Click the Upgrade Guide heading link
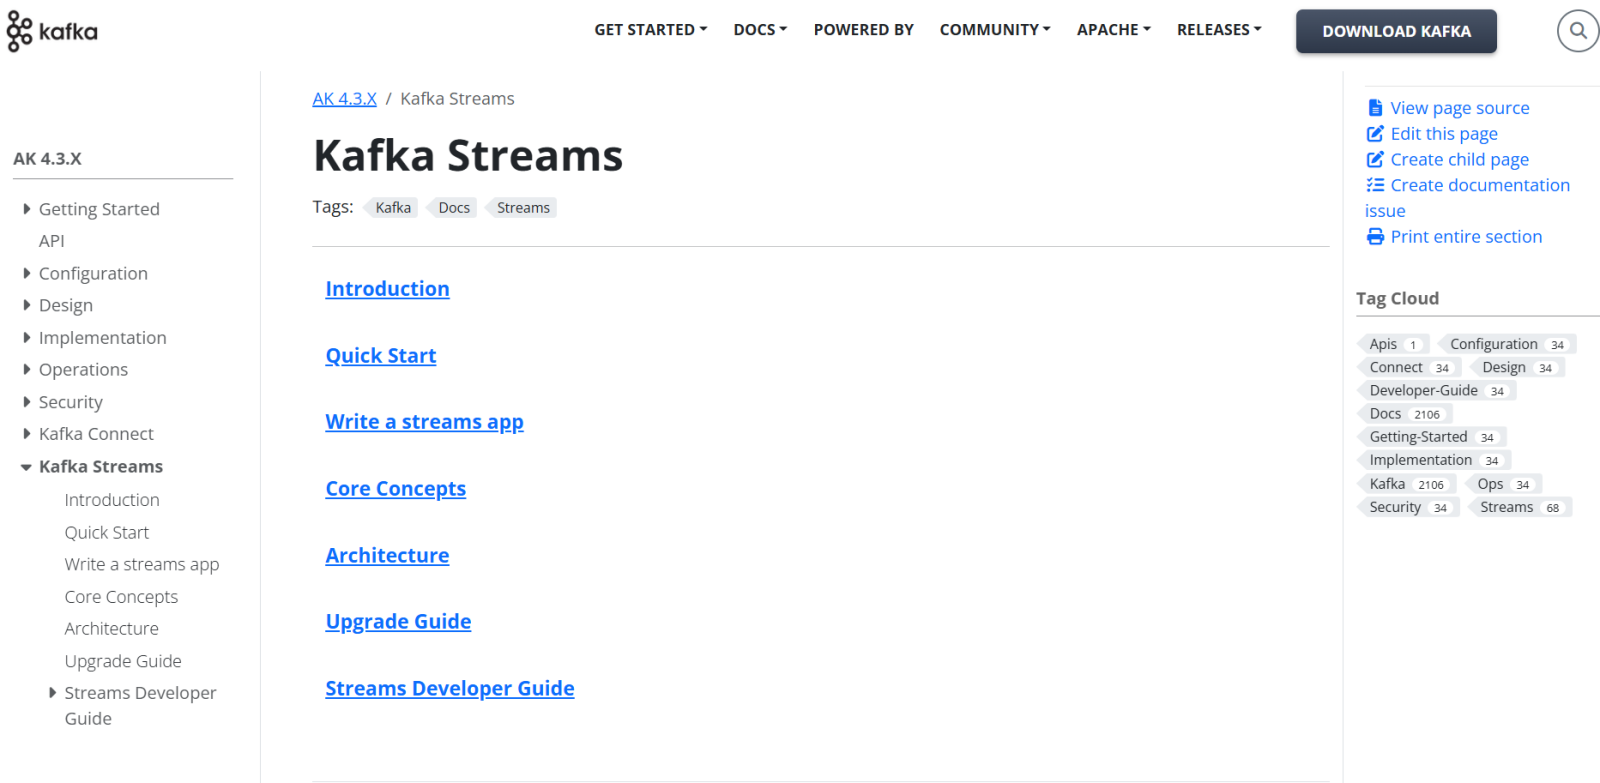 (398, 622)
